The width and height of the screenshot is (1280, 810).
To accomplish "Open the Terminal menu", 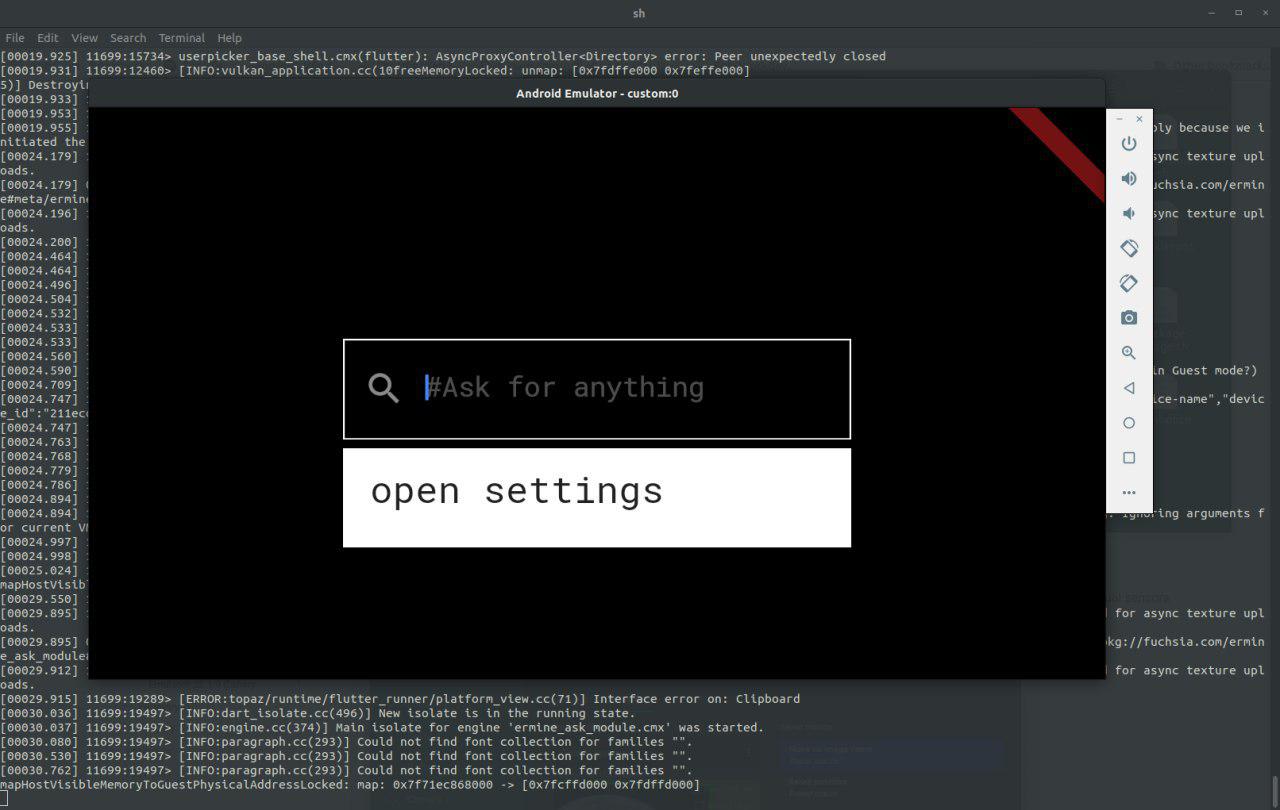I will (181, 38).
